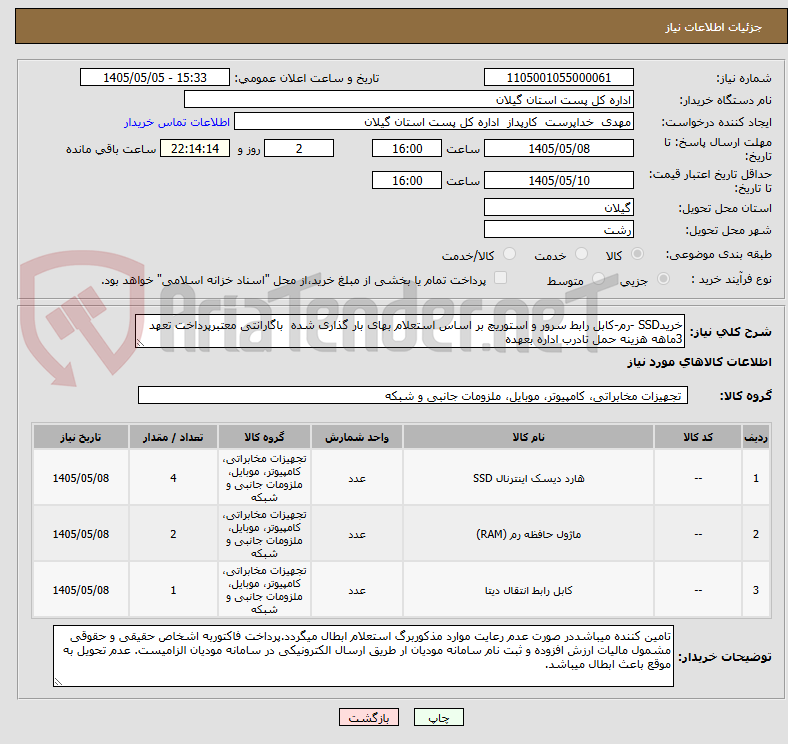The height and width of the screenshot is (744, 788).
Task: Click the delivery province field گیلان
Action: 558,207
